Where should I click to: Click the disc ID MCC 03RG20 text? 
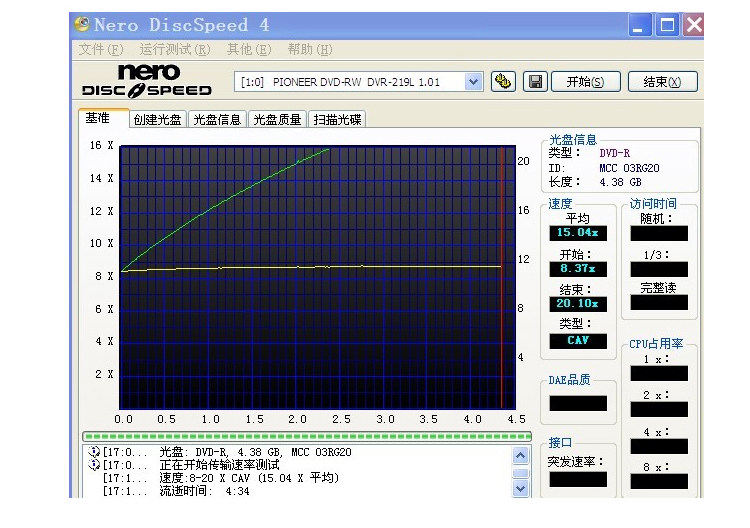point(629,168)
